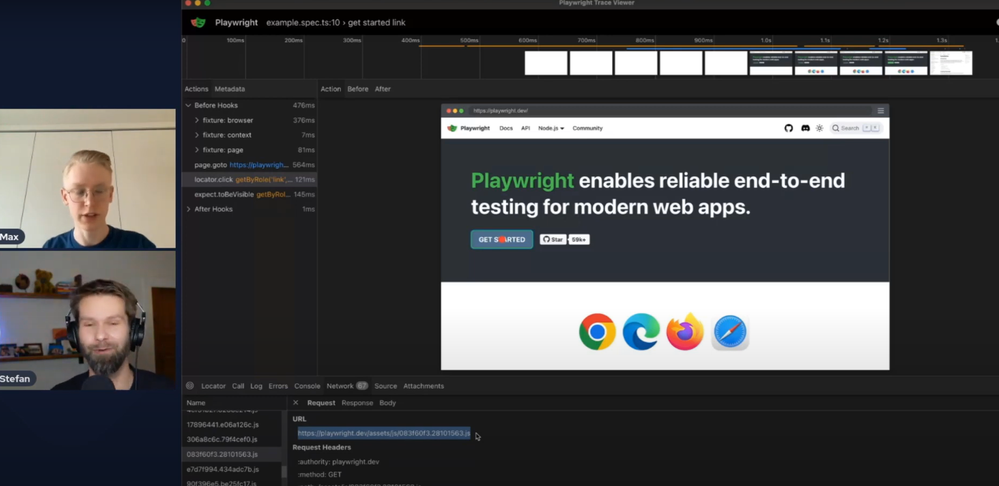Click the GET STARTED button
This screenshot has width=999, height=486.
click(502, 239)
